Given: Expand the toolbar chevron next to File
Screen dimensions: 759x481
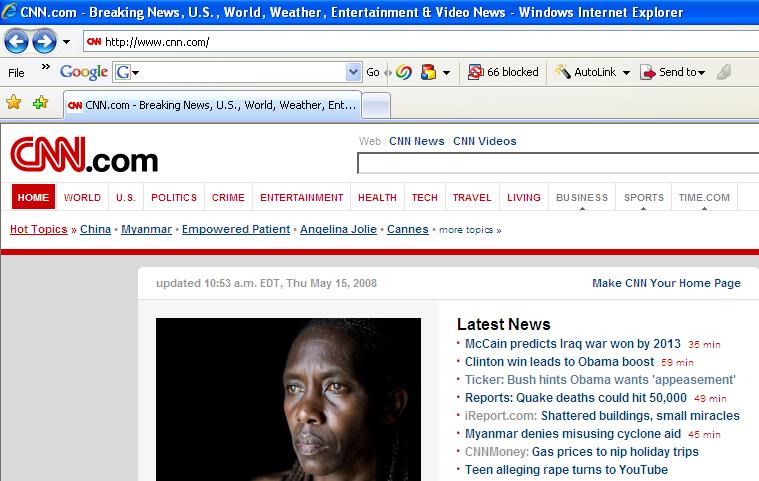Looking at the screenshot, I should (45, 70).
